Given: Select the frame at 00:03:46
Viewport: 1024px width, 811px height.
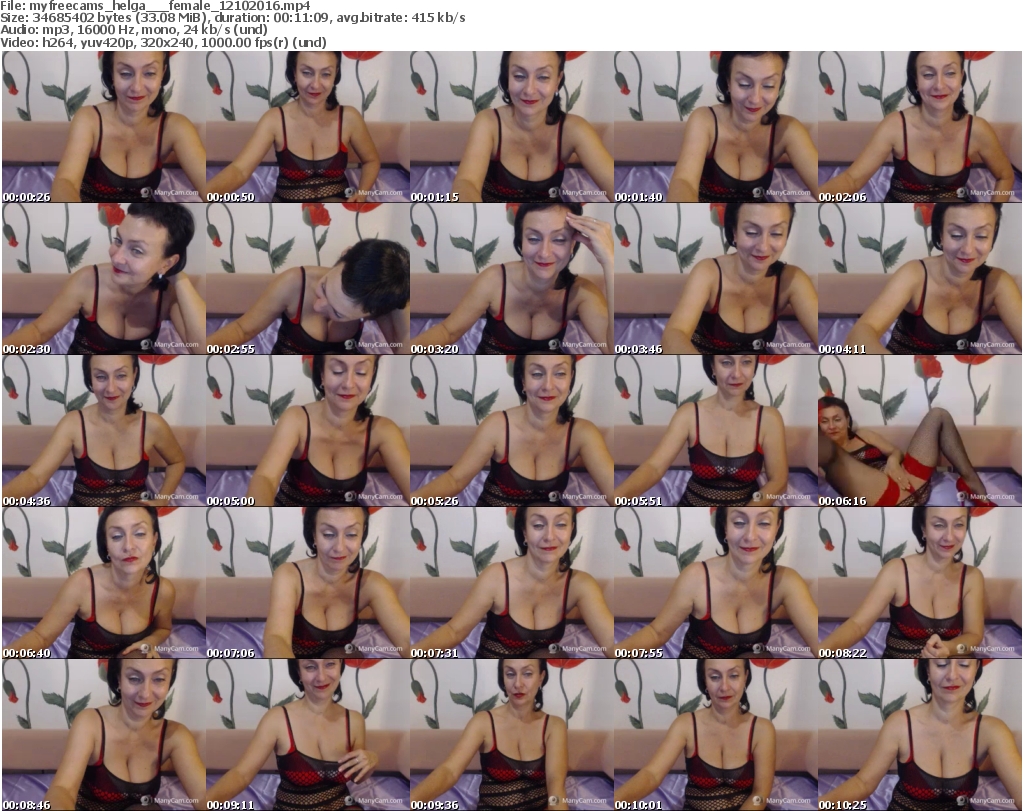Looking at the screenshot, I should (715, 279).
